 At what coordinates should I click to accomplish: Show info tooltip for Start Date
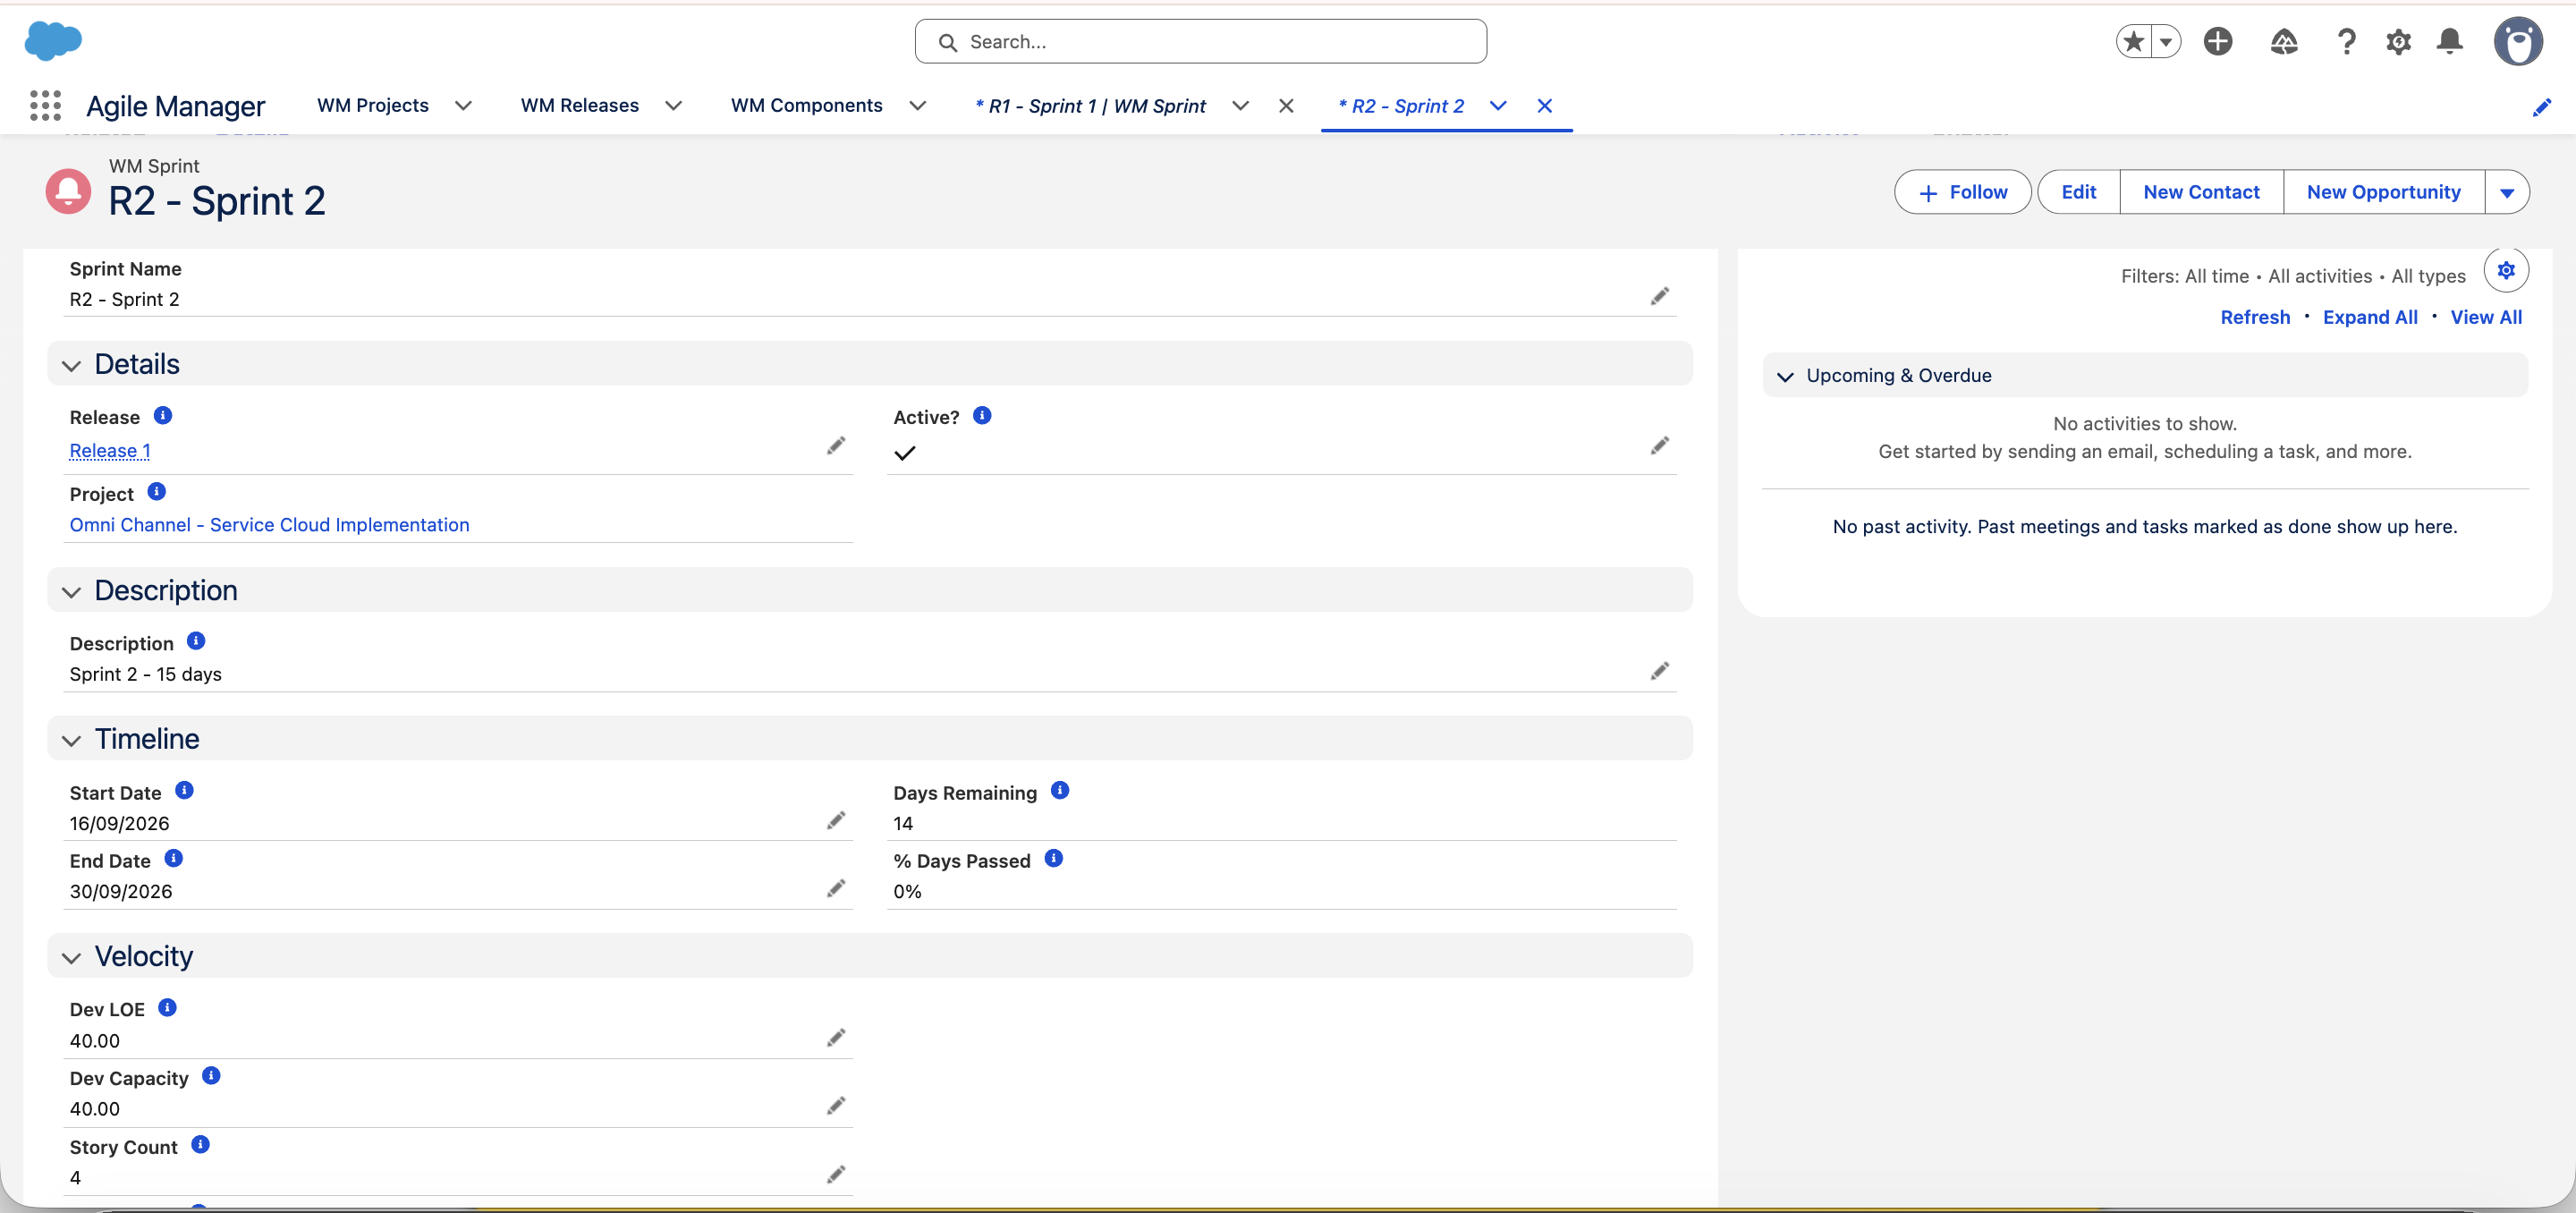coord(184,790)
